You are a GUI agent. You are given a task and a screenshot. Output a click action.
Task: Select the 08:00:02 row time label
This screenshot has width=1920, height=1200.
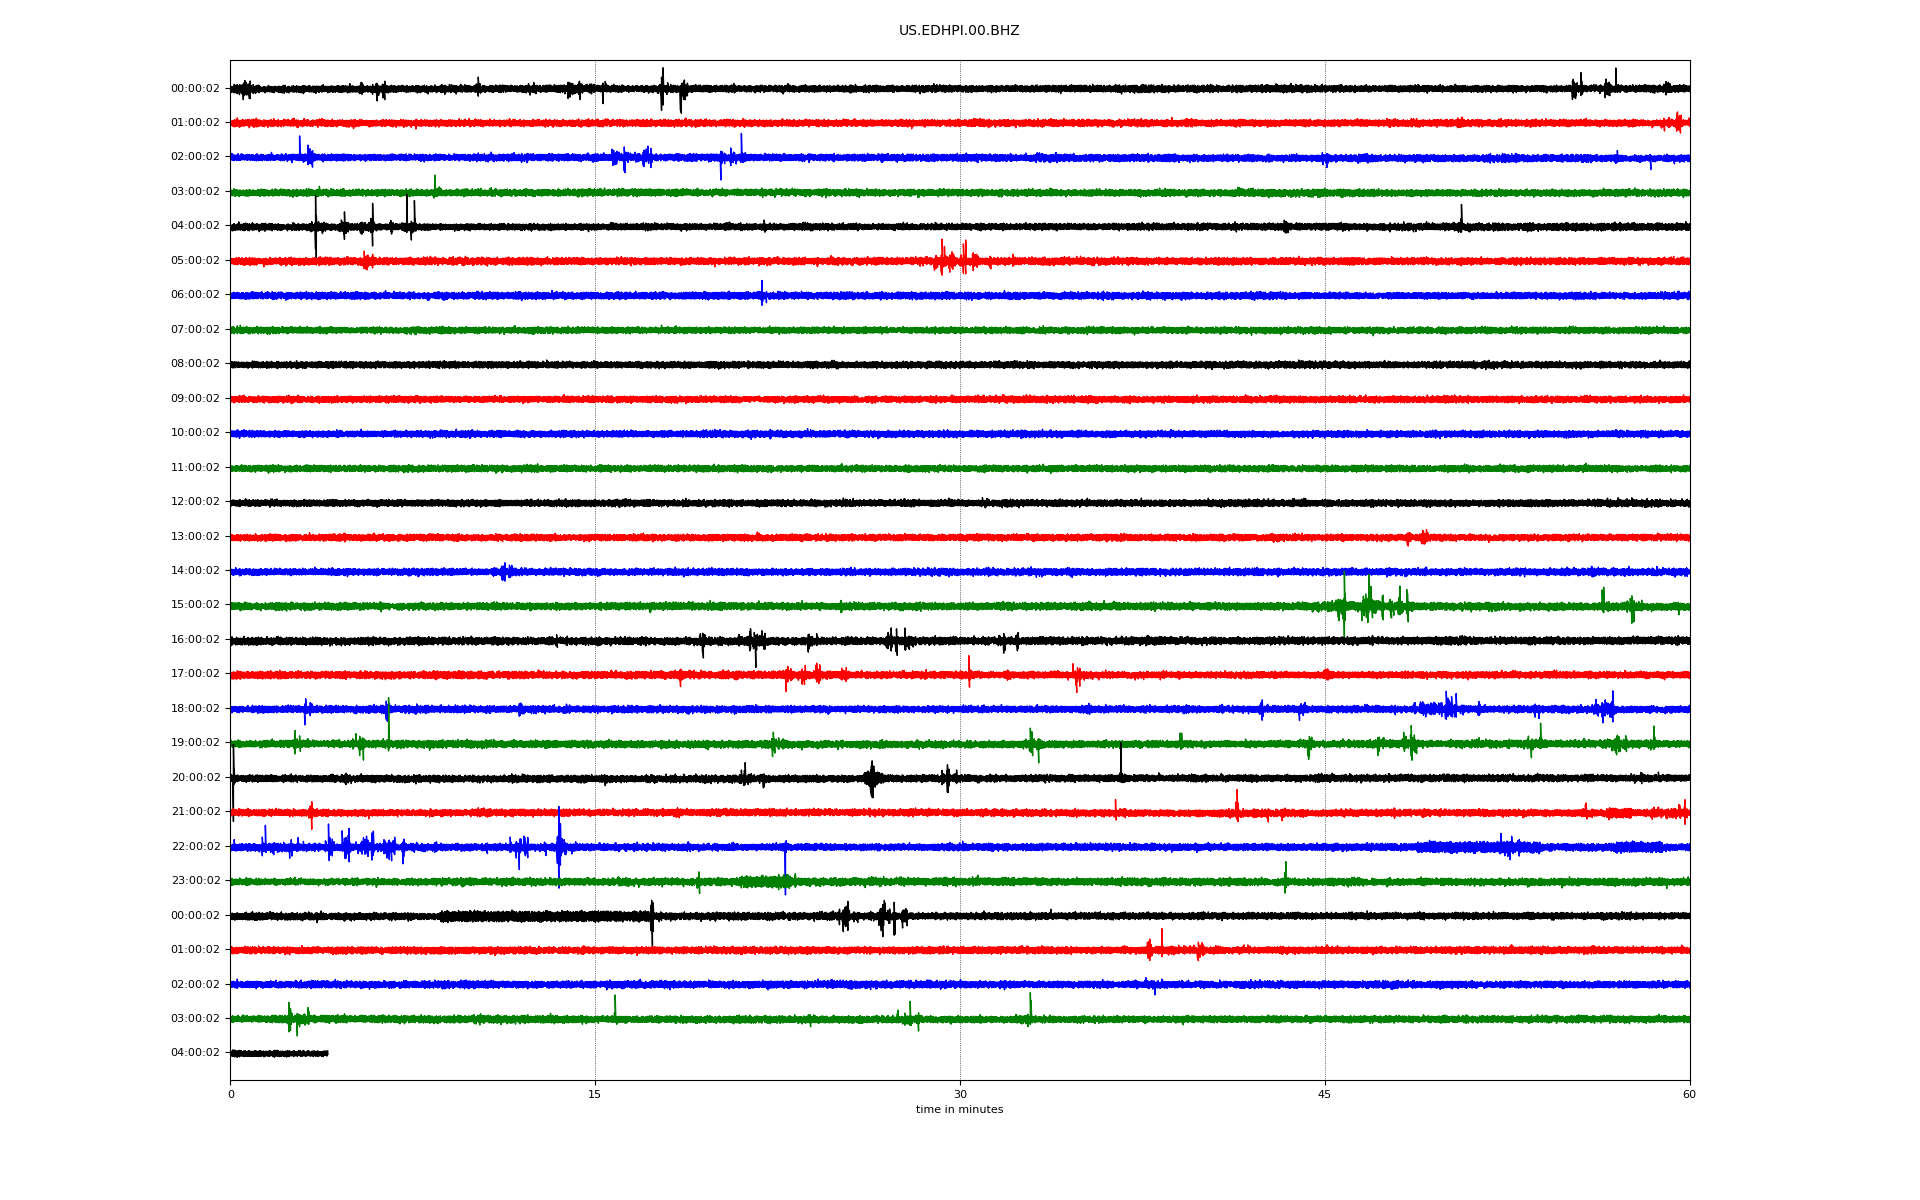tap(195, 364)
